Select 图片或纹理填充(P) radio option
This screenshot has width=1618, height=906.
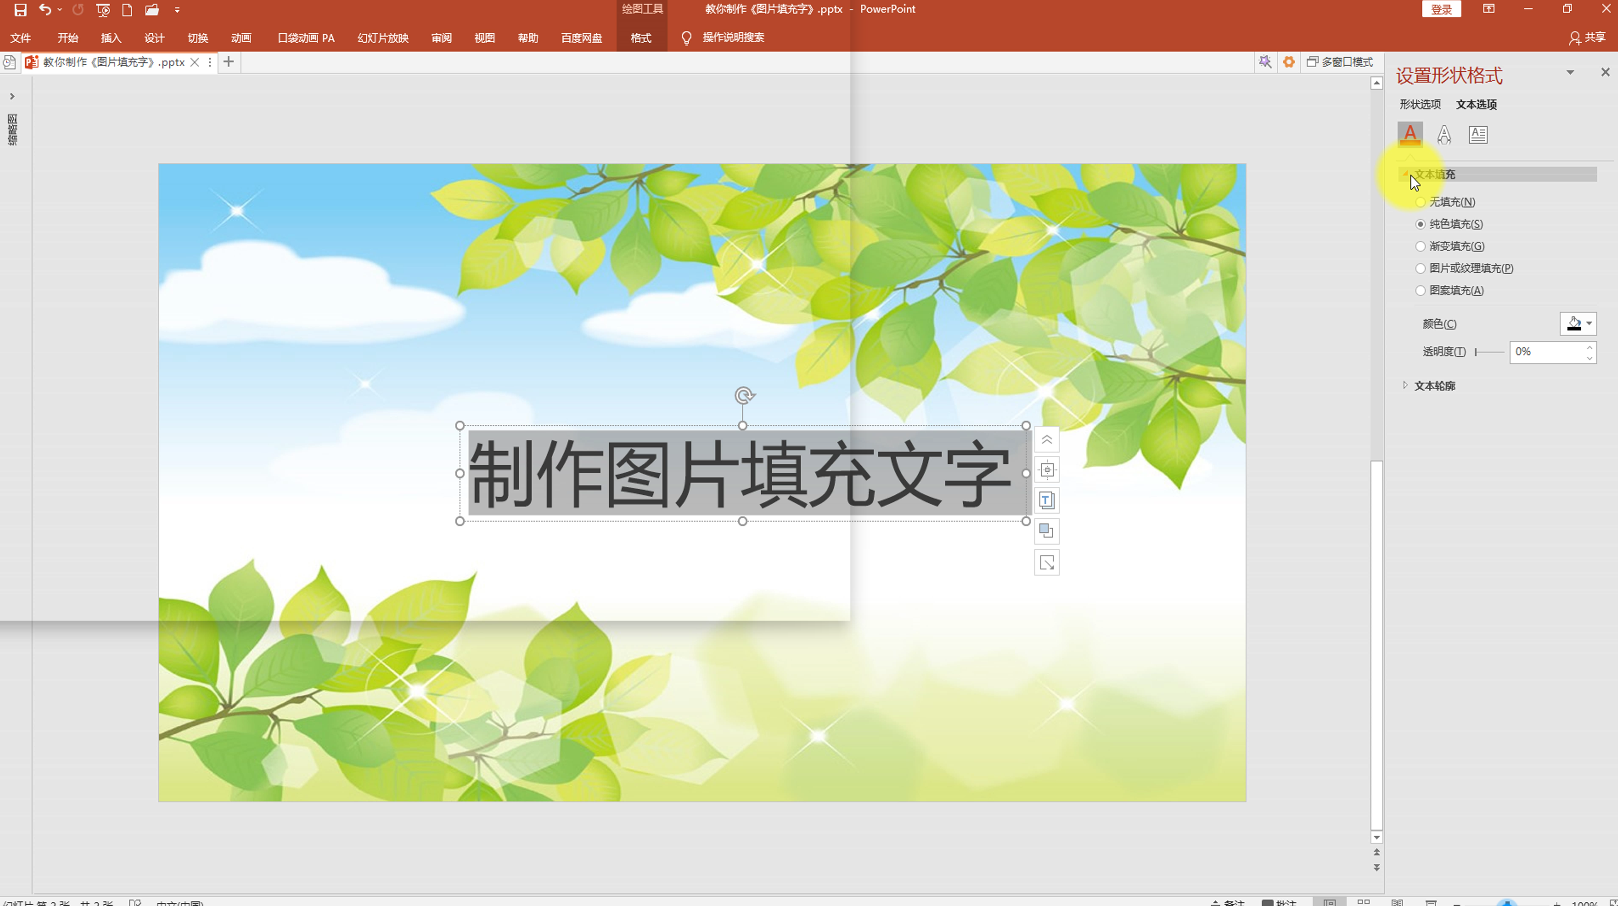[x=1420, y=268]
